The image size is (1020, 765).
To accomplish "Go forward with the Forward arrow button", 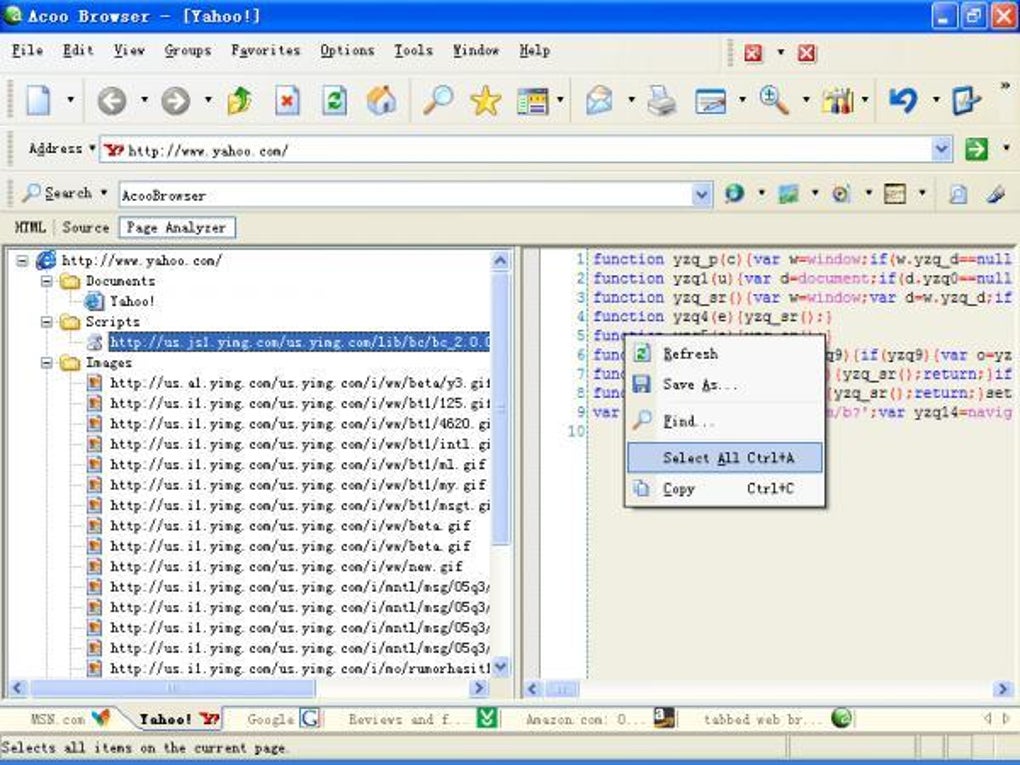I will (x=176, y=101).
